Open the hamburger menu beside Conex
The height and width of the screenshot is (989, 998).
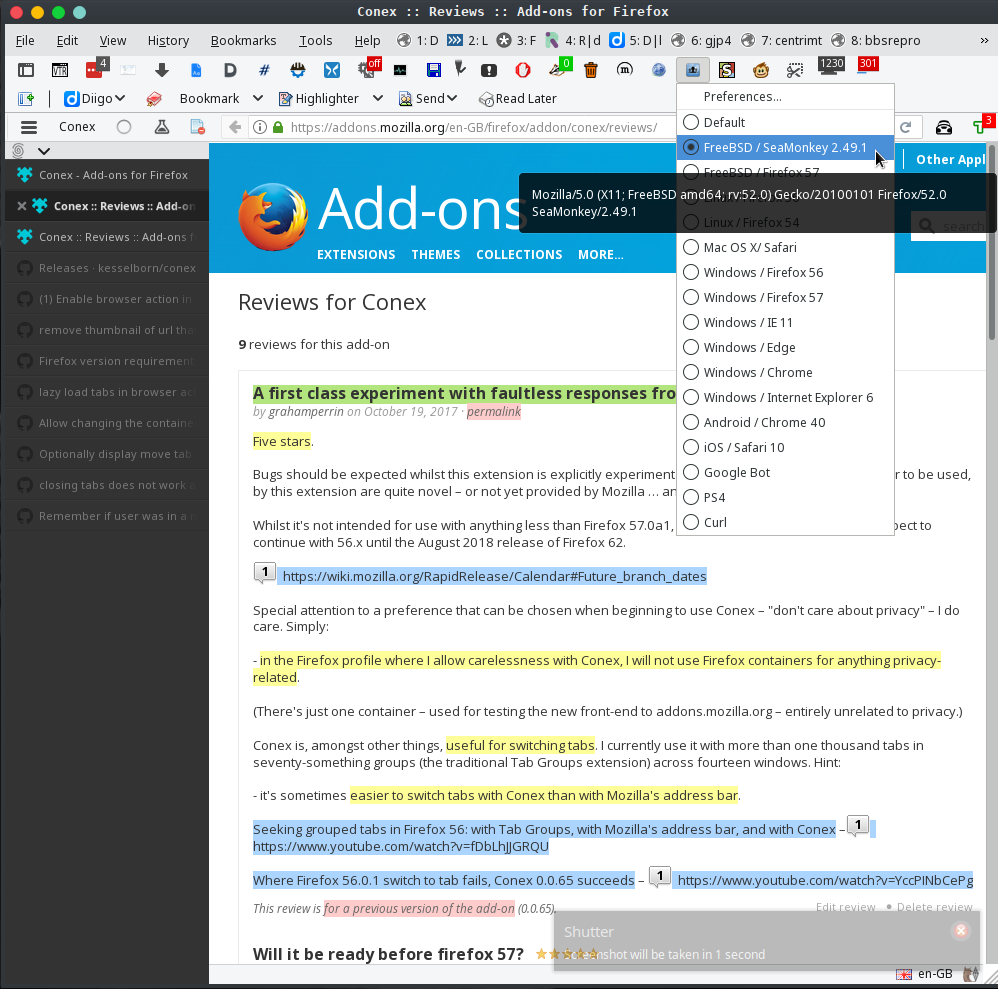point(29,127)
